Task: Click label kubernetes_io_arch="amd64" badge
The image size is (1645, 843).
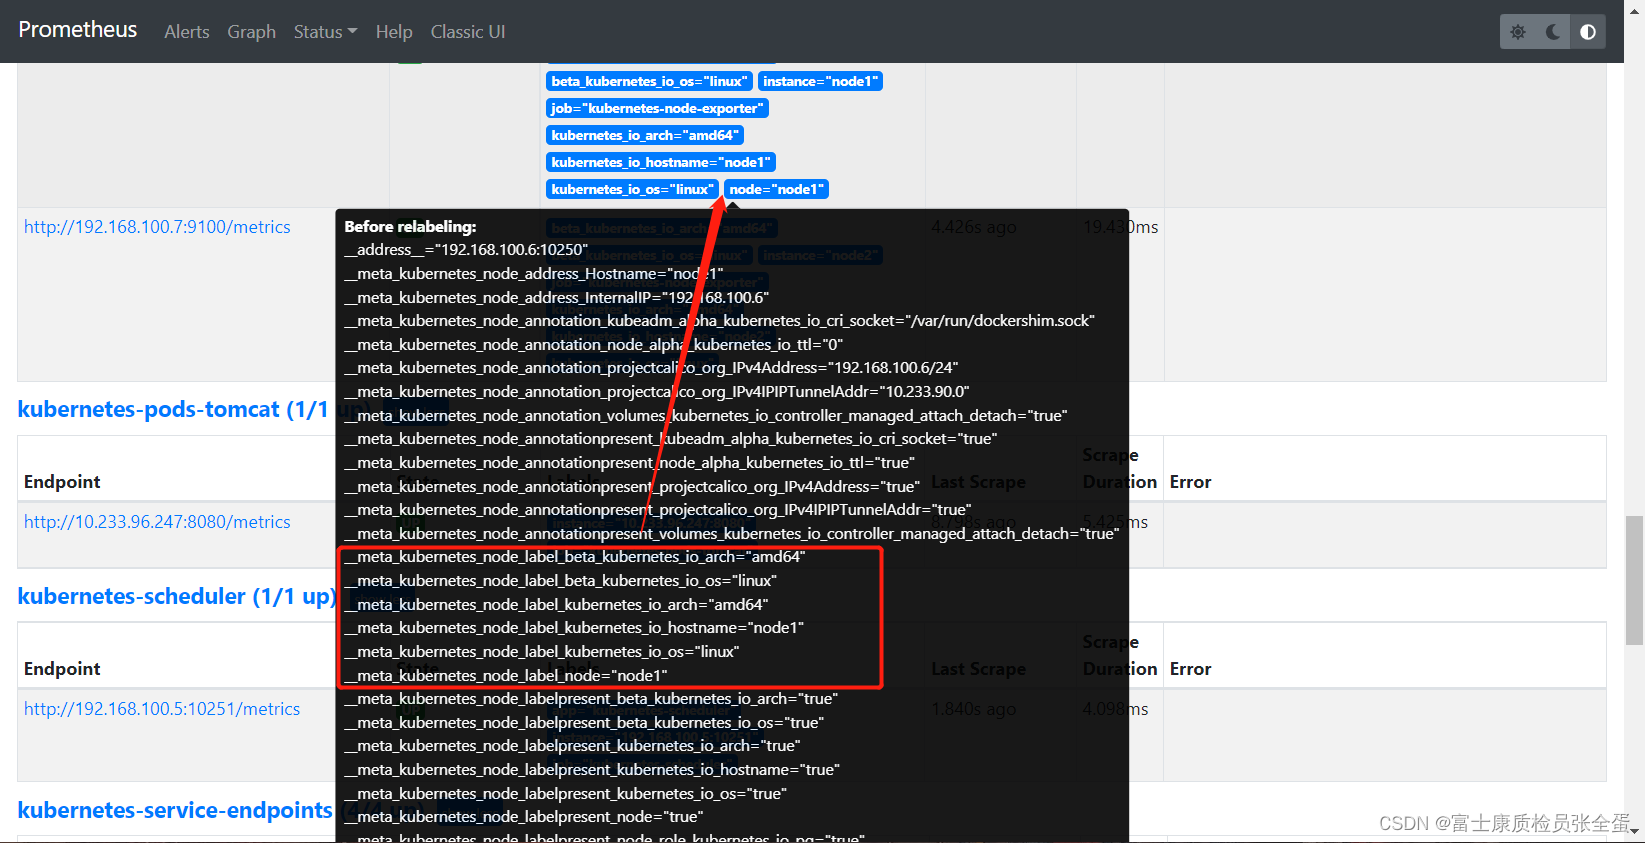Action: [645, 135]
